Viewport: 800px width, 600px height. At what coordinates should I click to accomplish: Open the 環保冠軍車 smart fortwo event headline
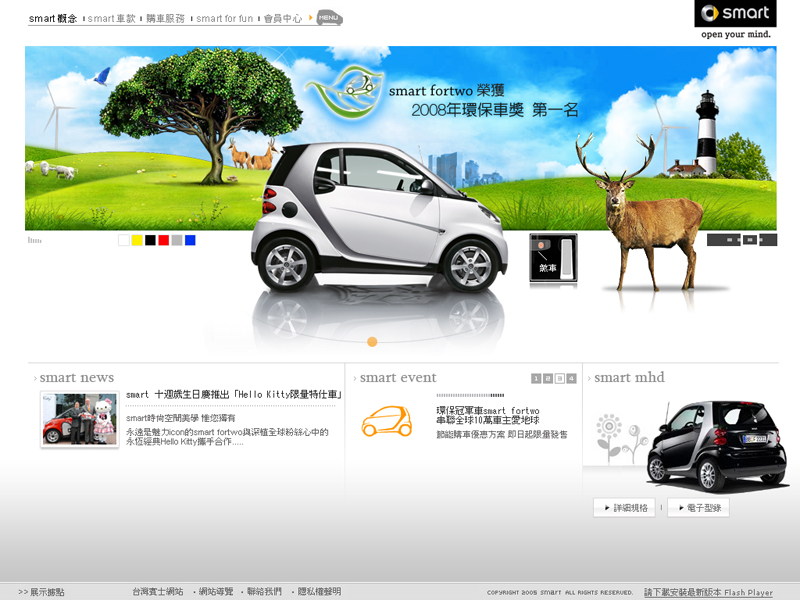(x=488, y=415)
